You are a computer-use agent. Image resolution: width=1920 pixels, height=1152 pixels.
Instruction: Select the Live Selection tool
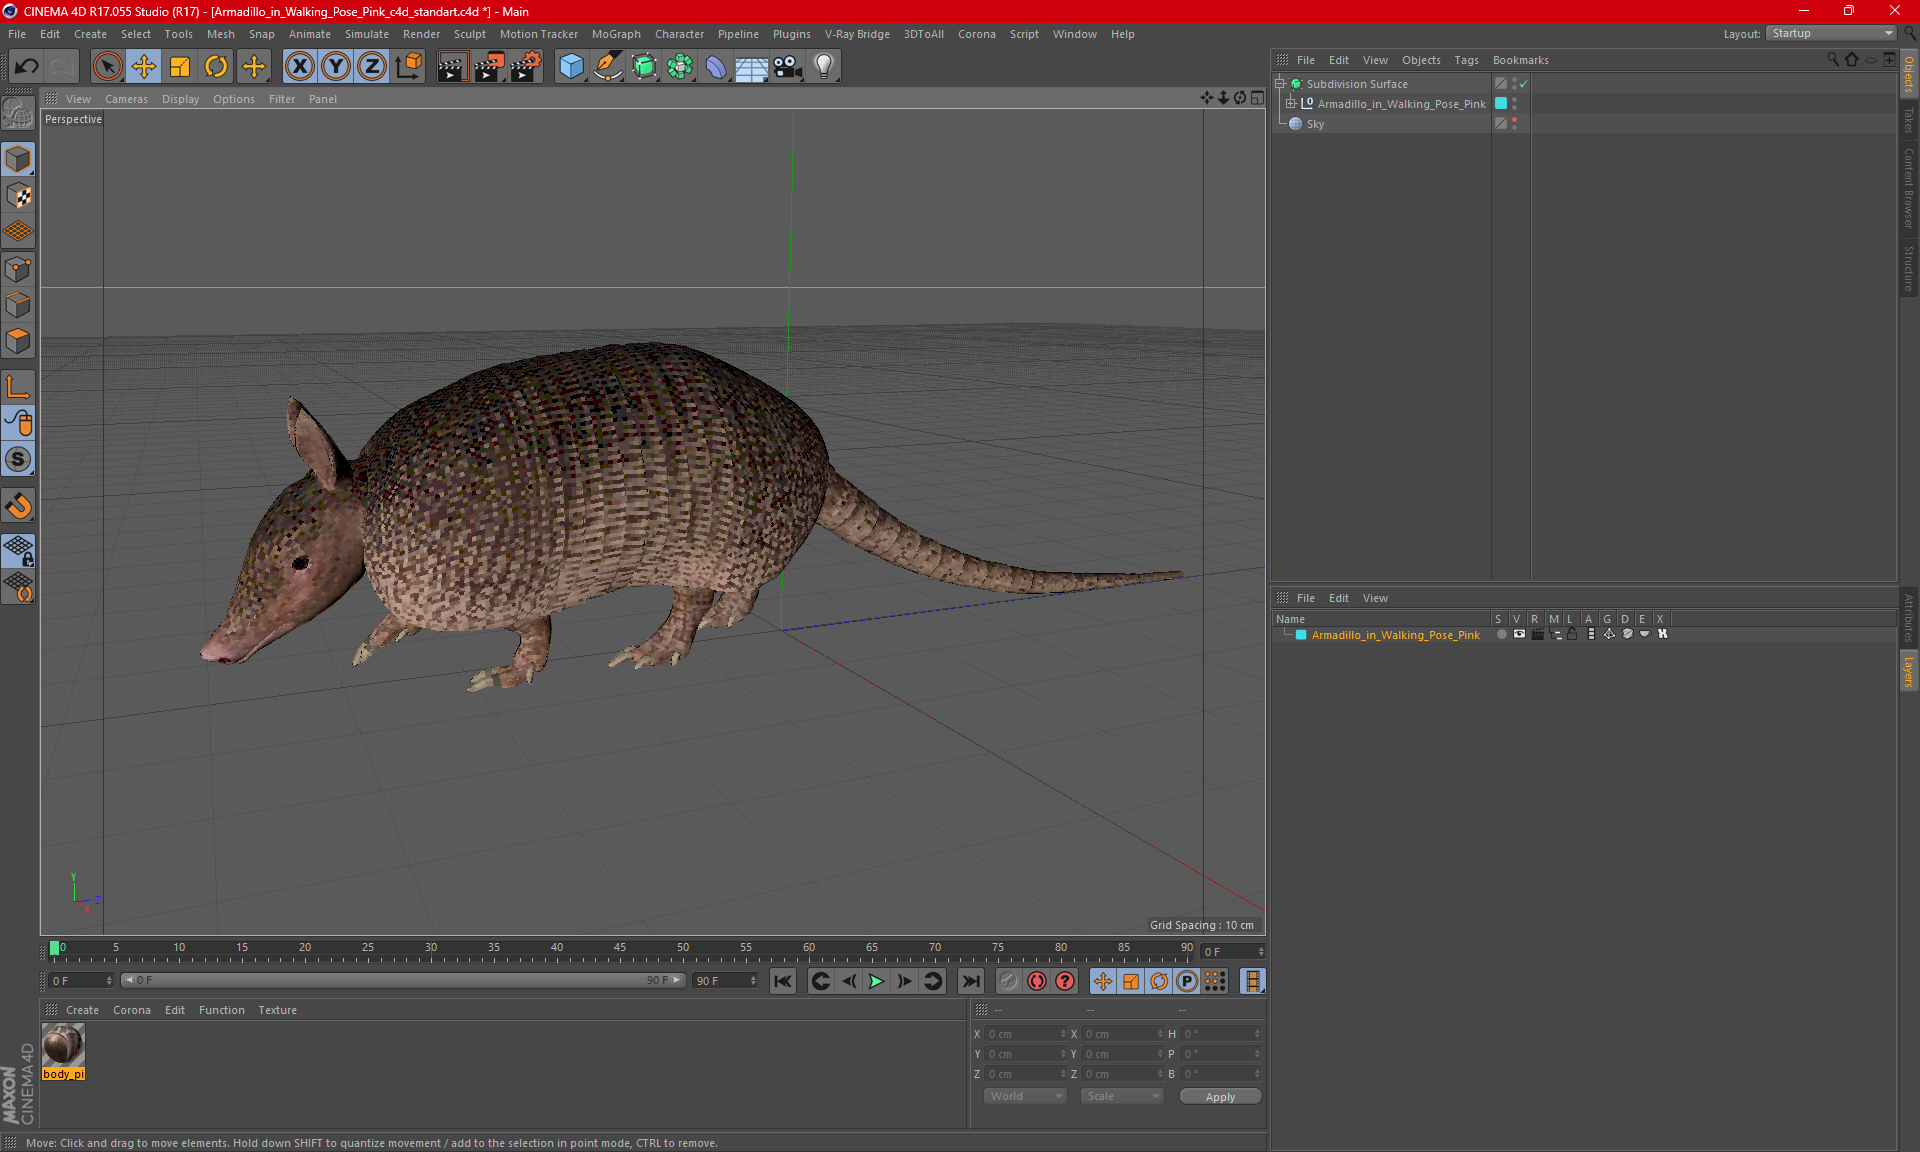tap(107, 67)
